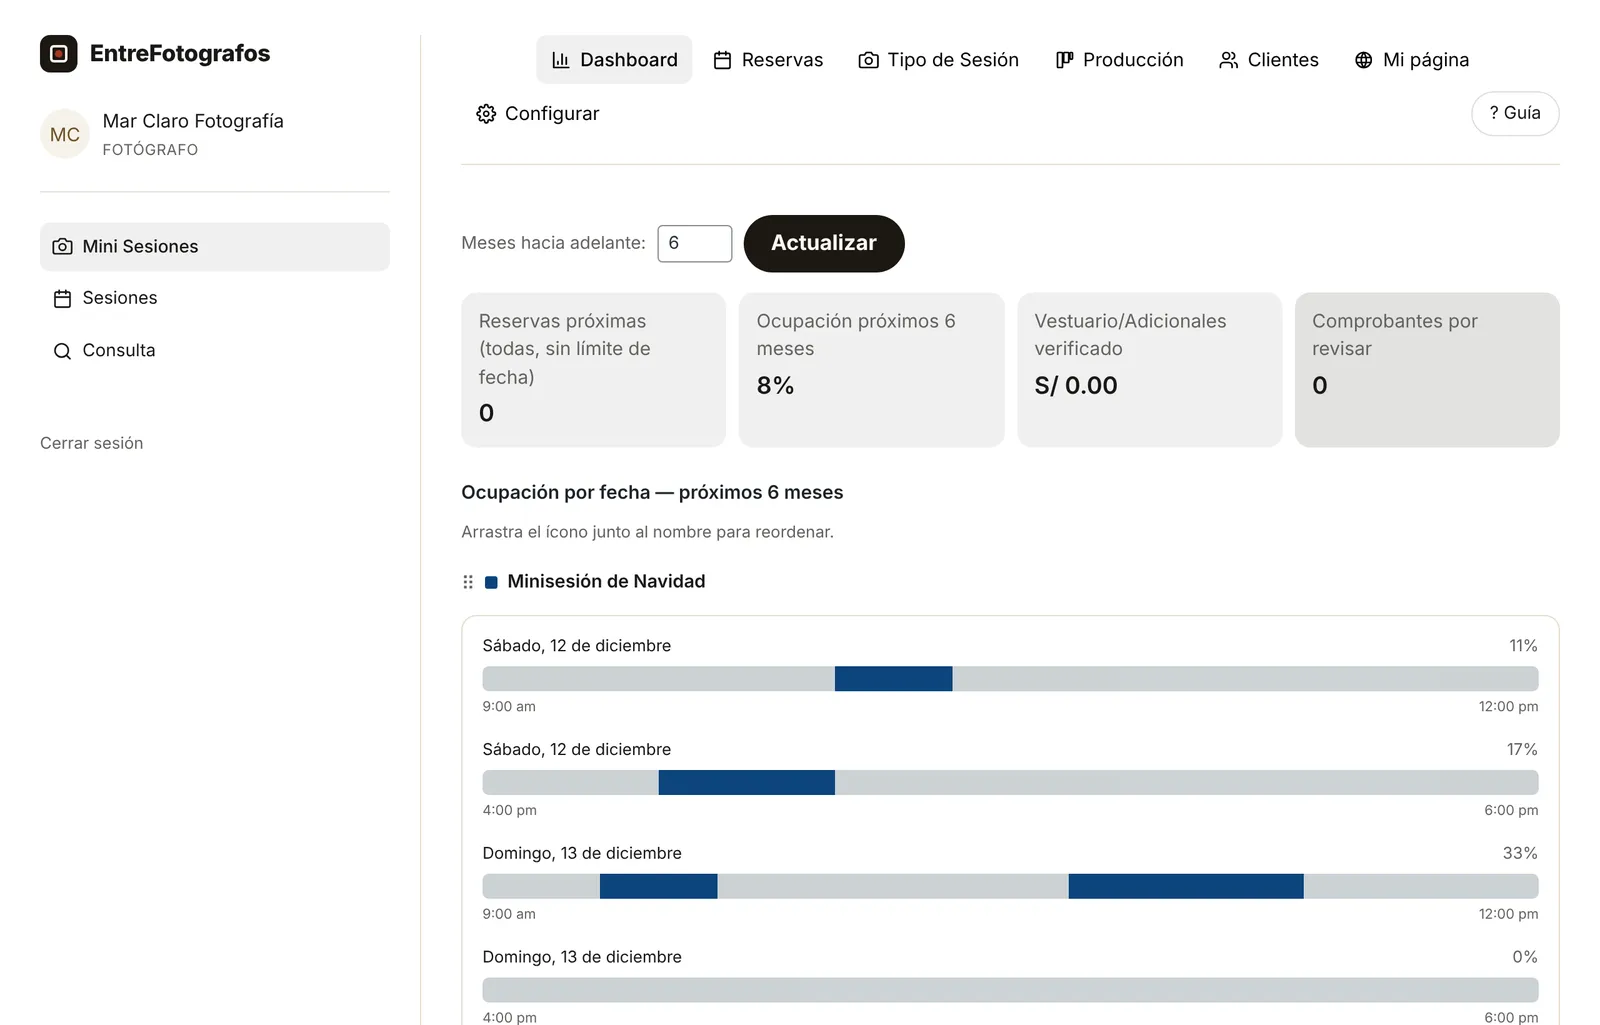Open the Configurar section

[x=538, y=114]
